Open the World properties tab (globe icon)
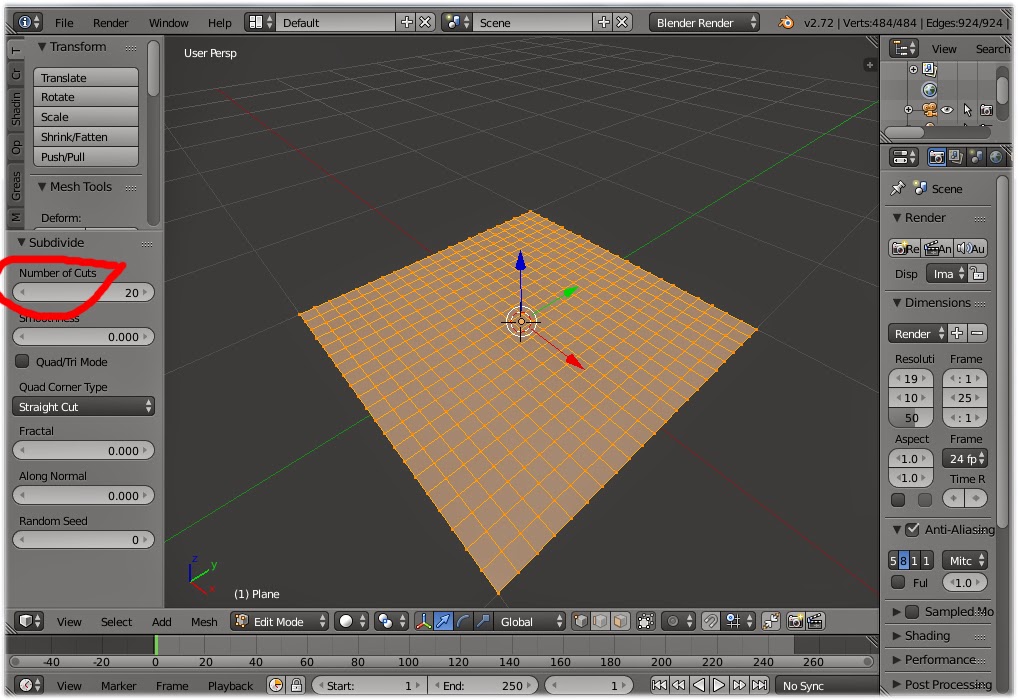Image resolution: width=1018 pixels, height=700 pixels. pyautogui.click(x=997, y=157)
